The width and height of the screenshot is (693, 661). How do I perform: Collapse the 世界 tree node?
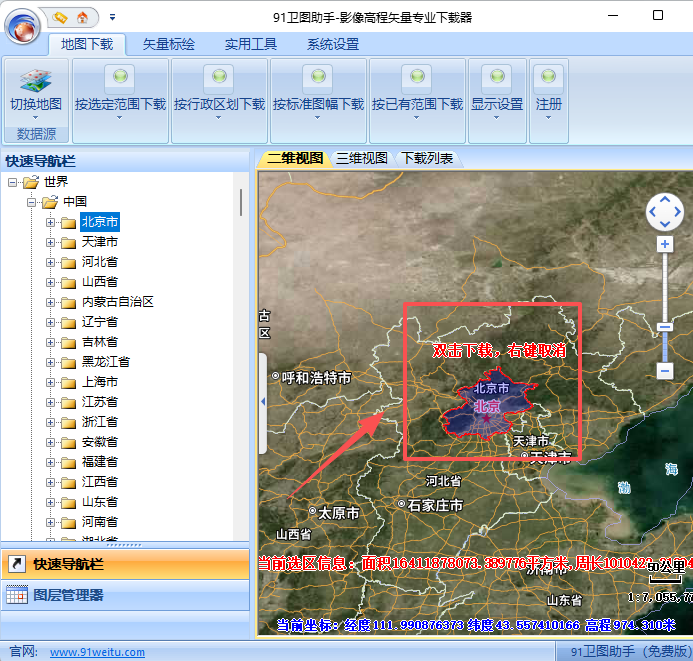click(12, 182)
